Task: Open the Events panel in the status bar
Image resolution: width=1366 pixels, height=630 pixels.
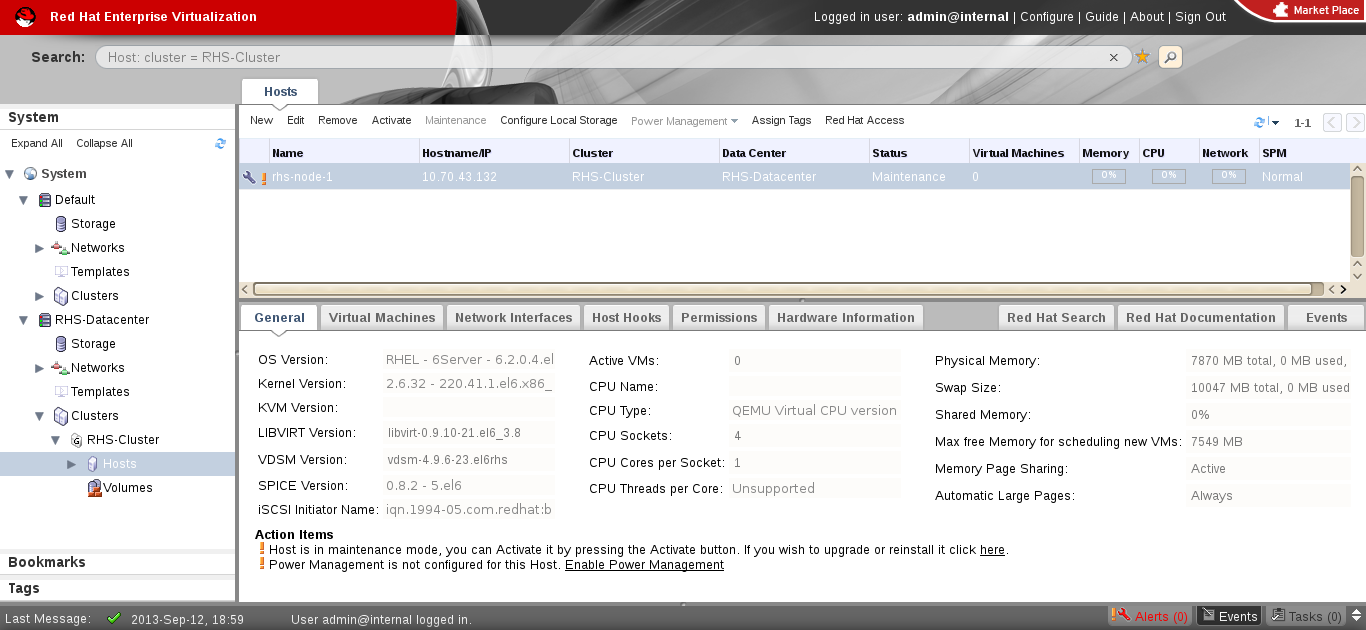Action: tap(1229, 615)
